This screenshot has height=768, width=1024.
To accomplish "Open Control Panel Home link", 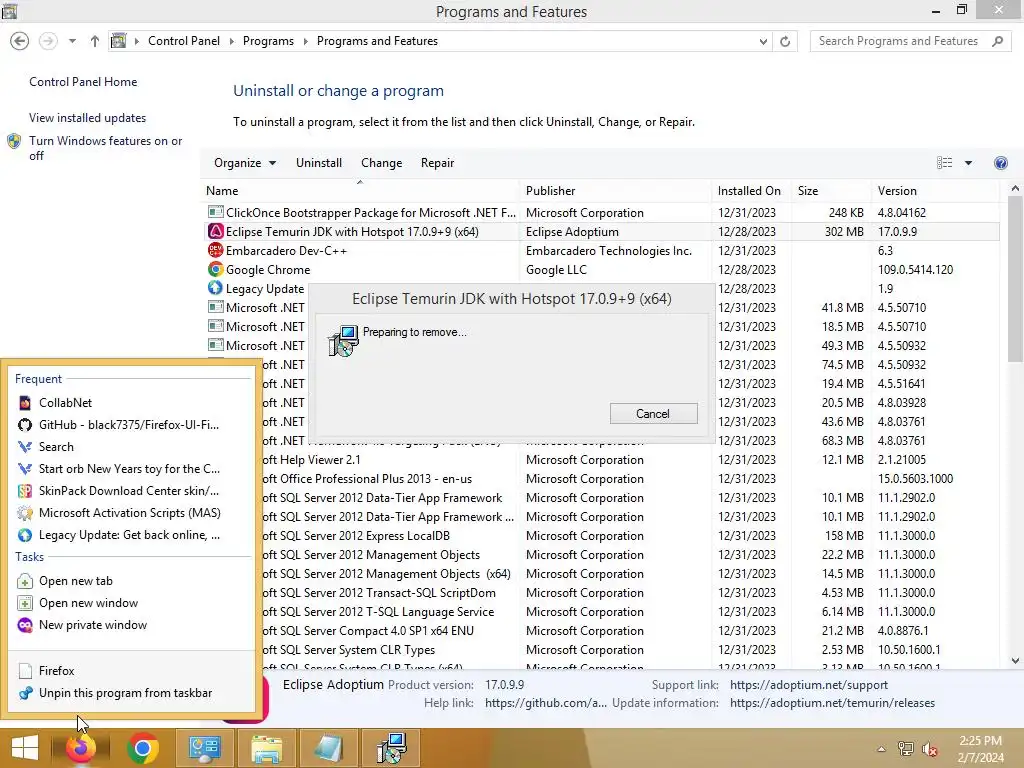I will pyautogui.click(x=83, y=82).
